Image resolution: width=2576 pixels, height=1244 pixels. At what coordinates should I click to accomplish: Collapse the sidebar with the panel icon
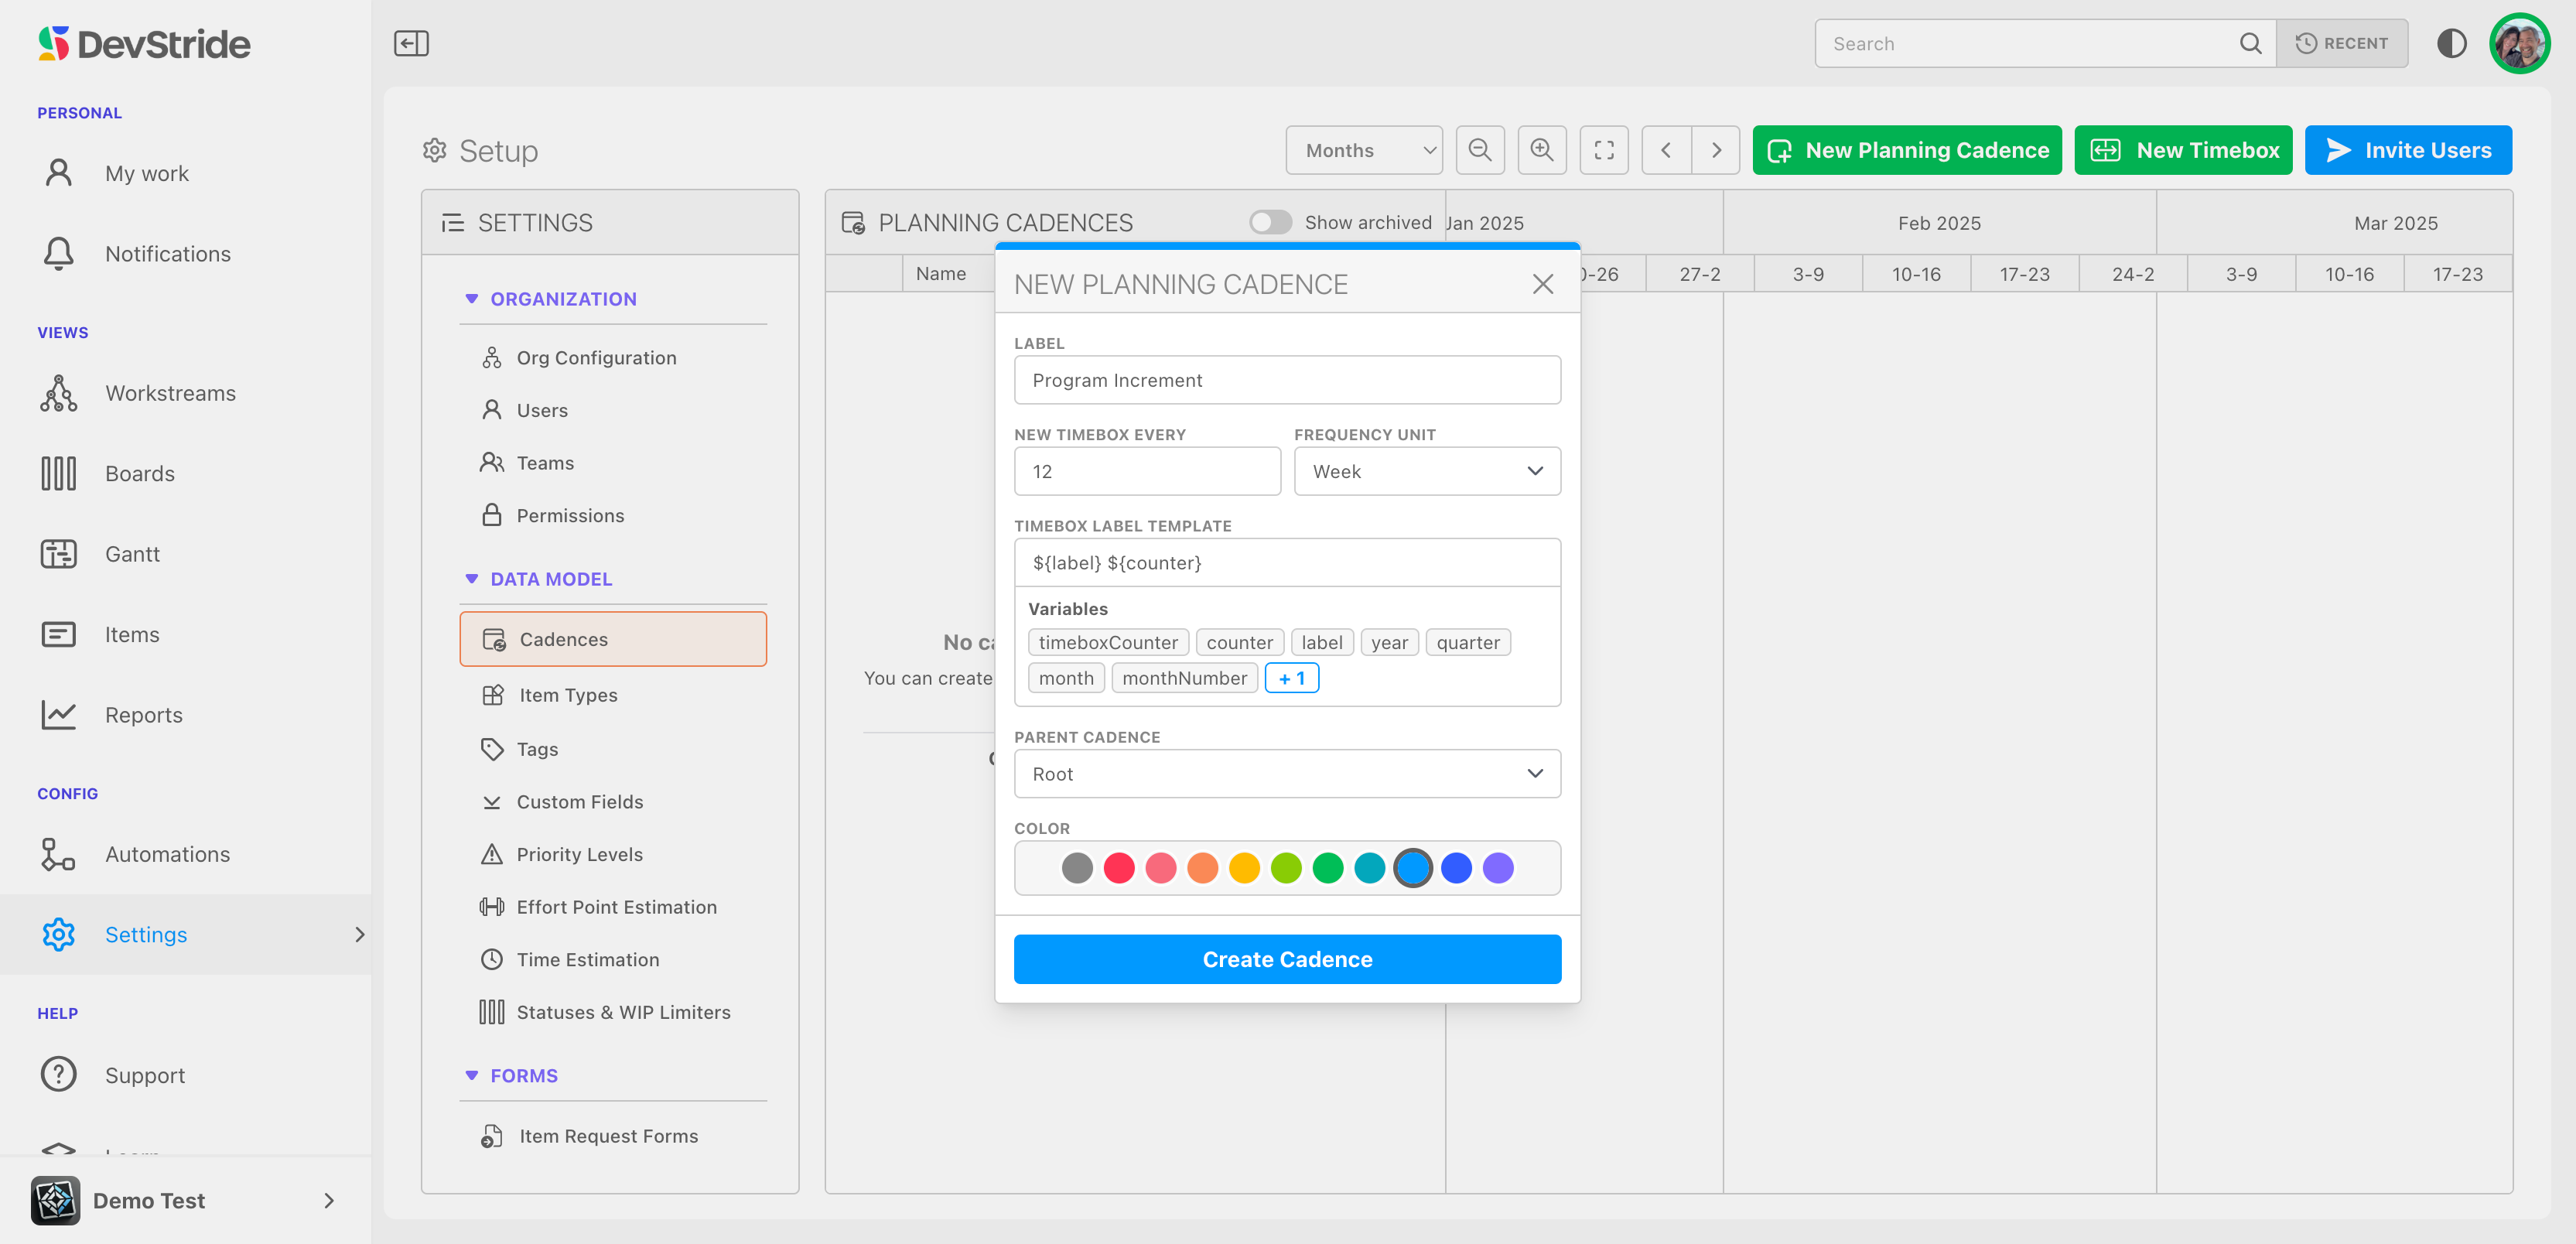411,43
